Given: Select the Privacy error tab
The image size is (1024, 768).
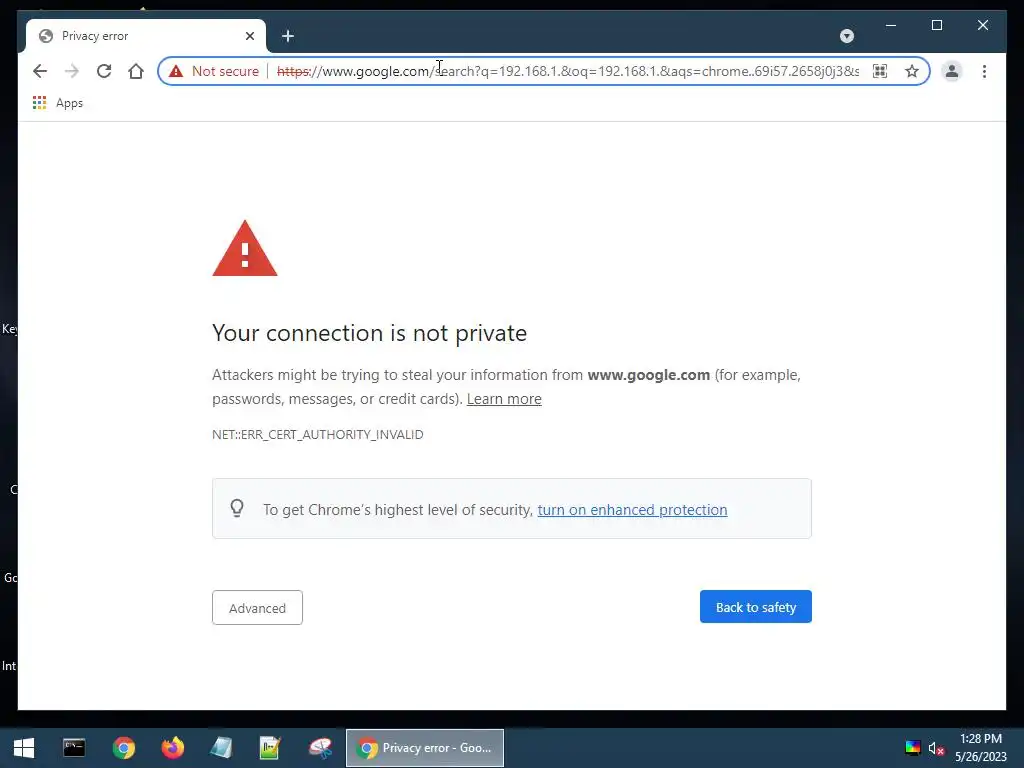Looking at the screenshot, I should (146, 36).
